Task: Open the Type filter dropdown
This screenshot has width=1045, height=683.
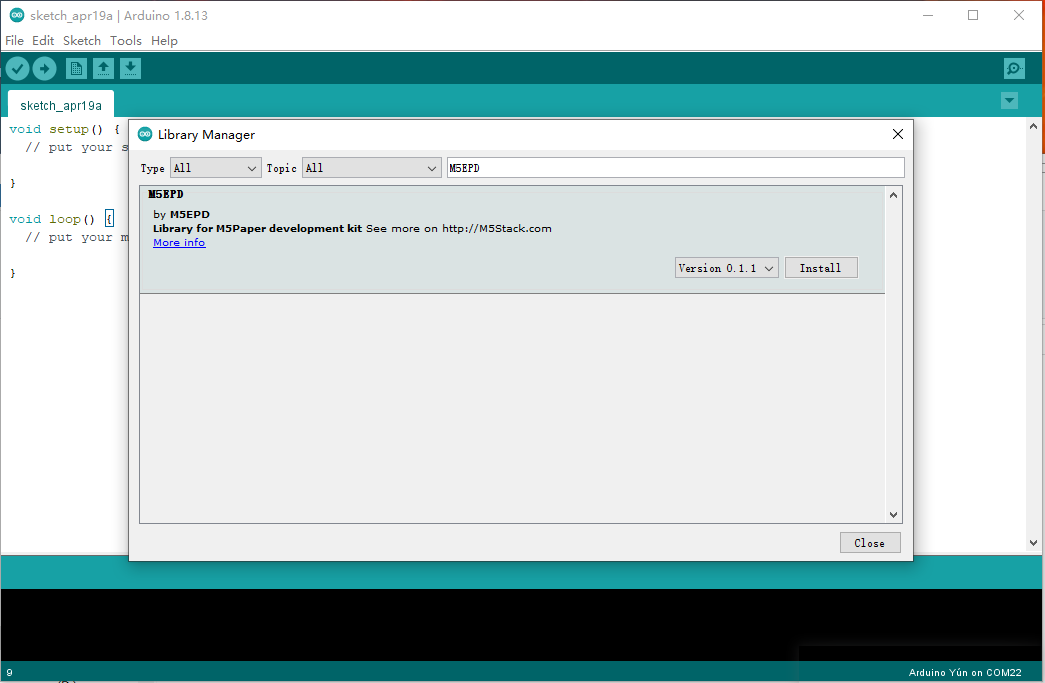Action: pyautogui.click(x=215, y=168)
